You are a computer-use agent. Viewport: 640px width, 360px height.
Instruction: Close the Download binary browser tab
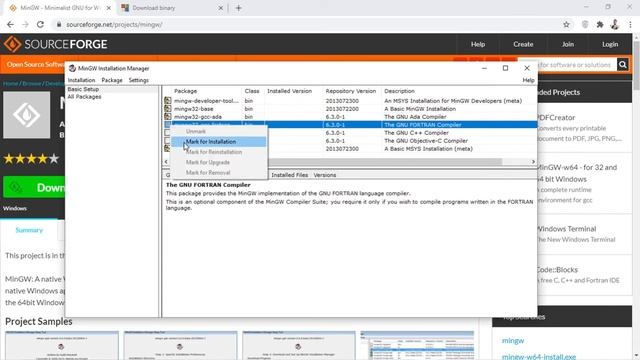[x=220, y=8]
